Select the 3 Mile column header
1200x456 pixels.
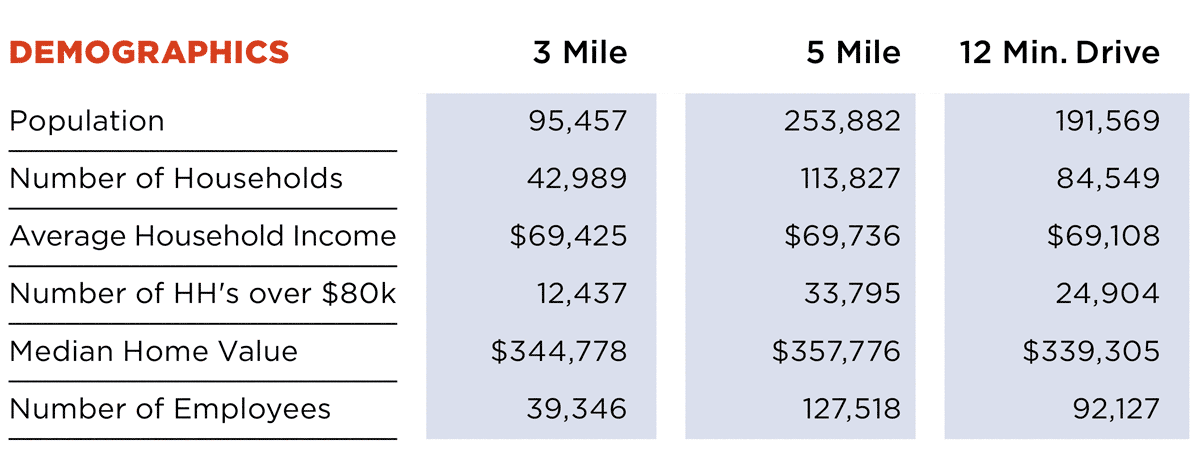579,52
